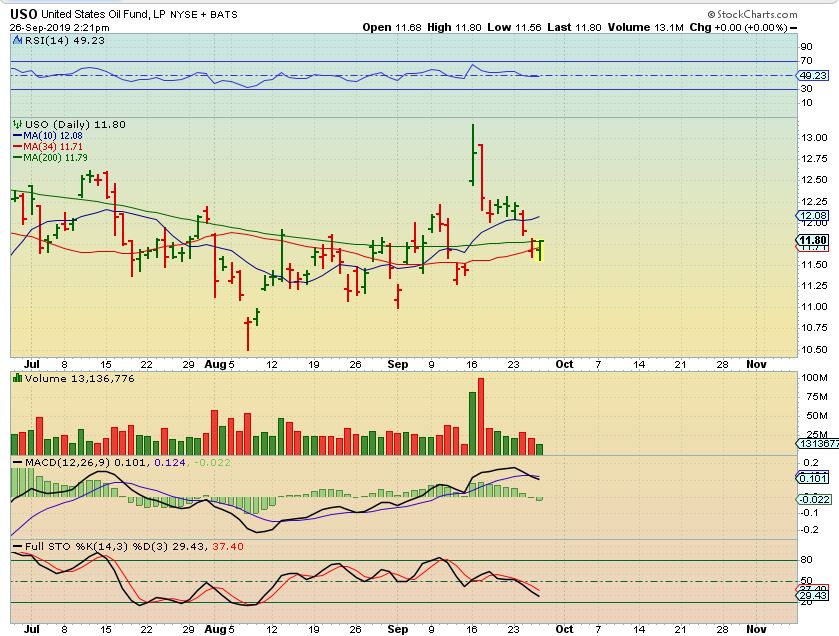Viewport: 839px width, 636px height.
Task: Click the black Full STO line marker
Action: click(x=18, y=547)
